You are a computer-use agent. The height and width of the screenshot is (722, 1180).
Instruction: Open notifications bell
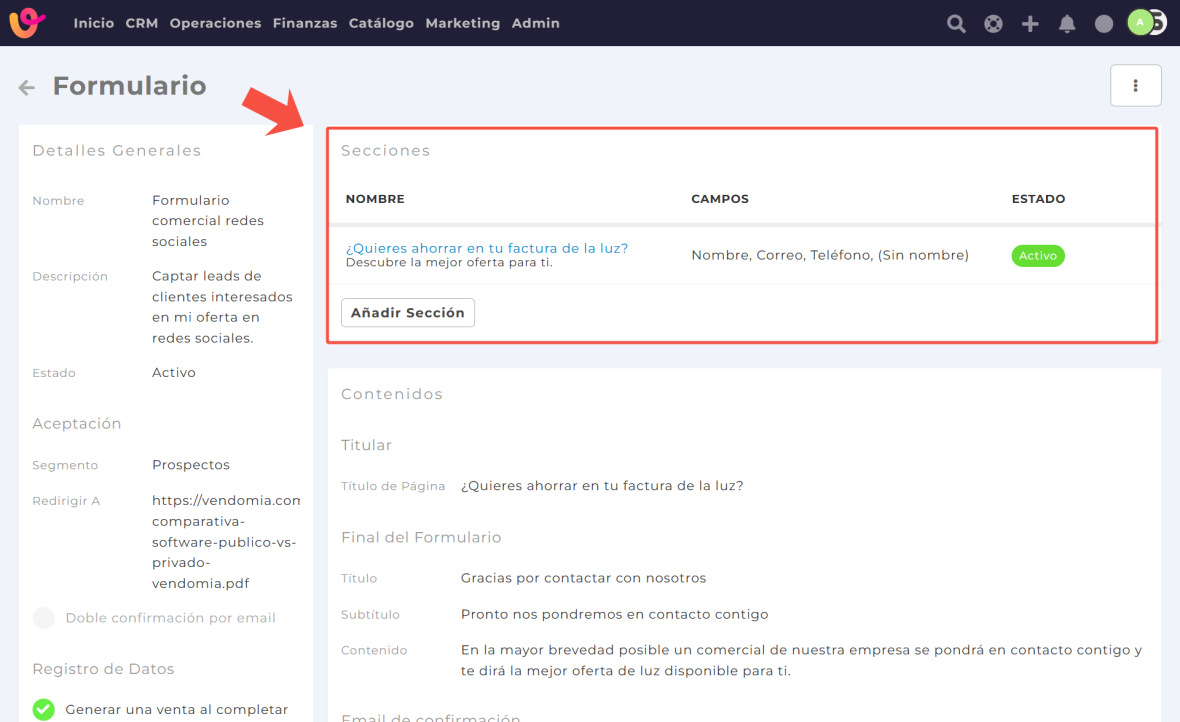tap(1067, 24)
